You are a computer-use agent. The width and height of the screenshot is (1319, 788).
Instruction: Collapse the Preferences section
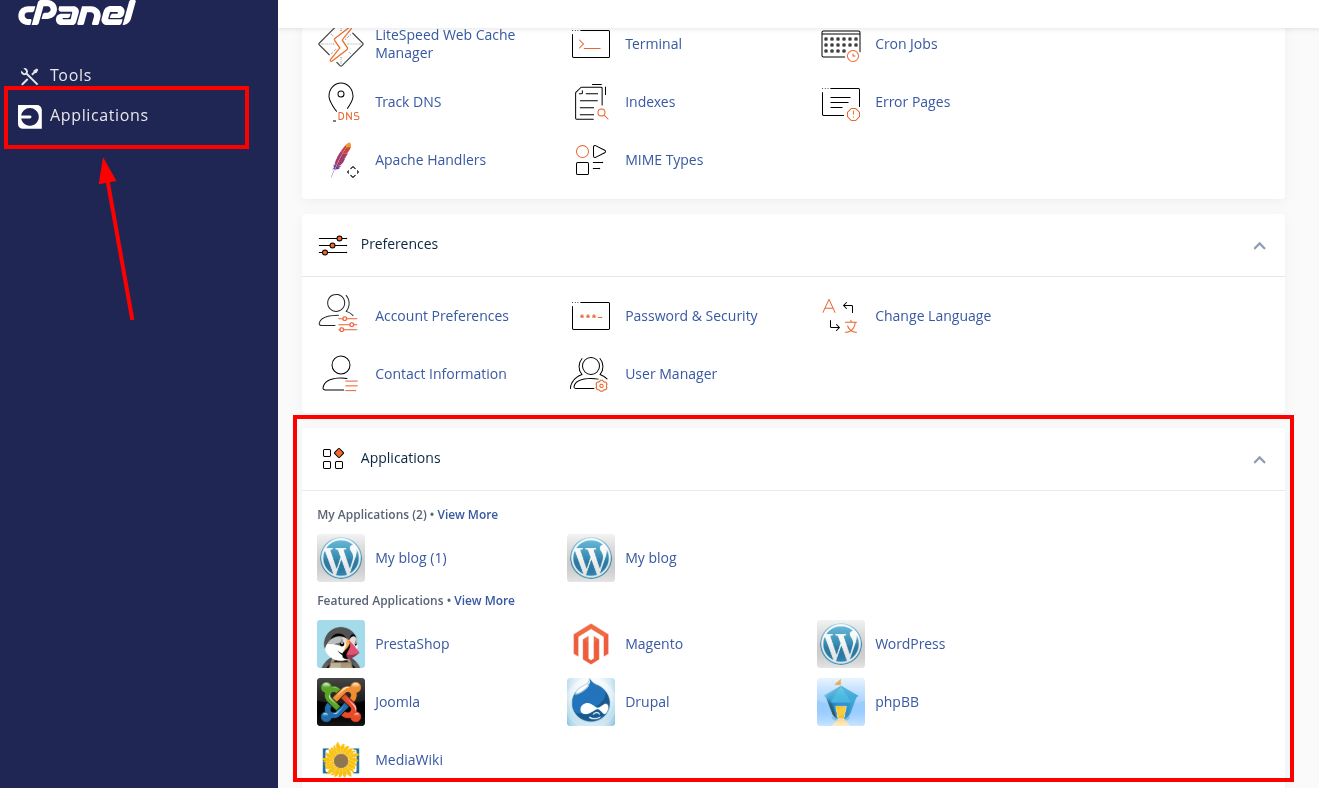1259,245
